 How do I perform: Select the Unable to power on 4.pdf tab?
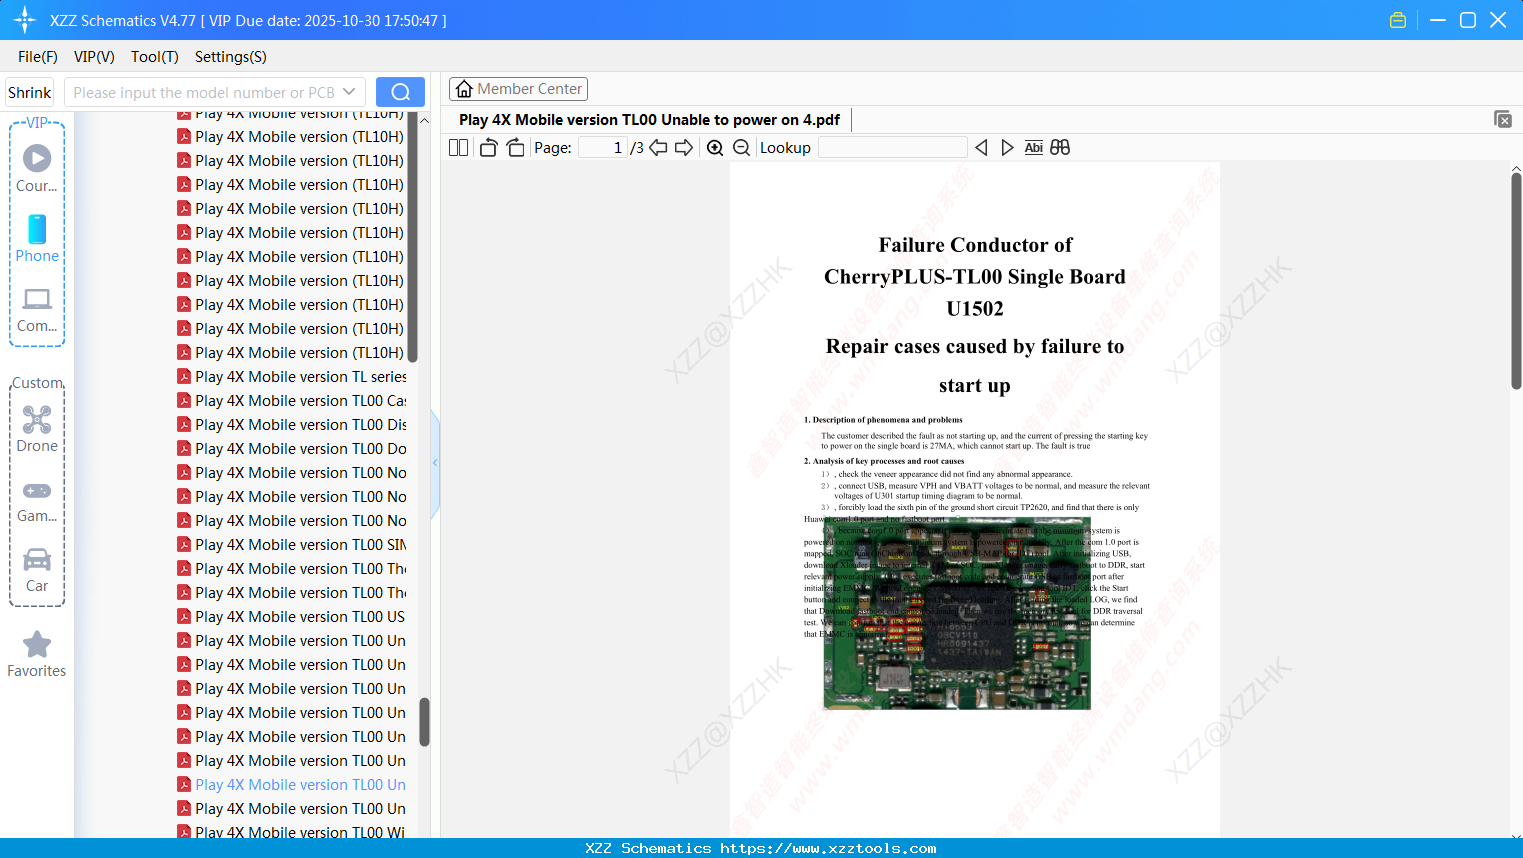[x=650, y=120]
